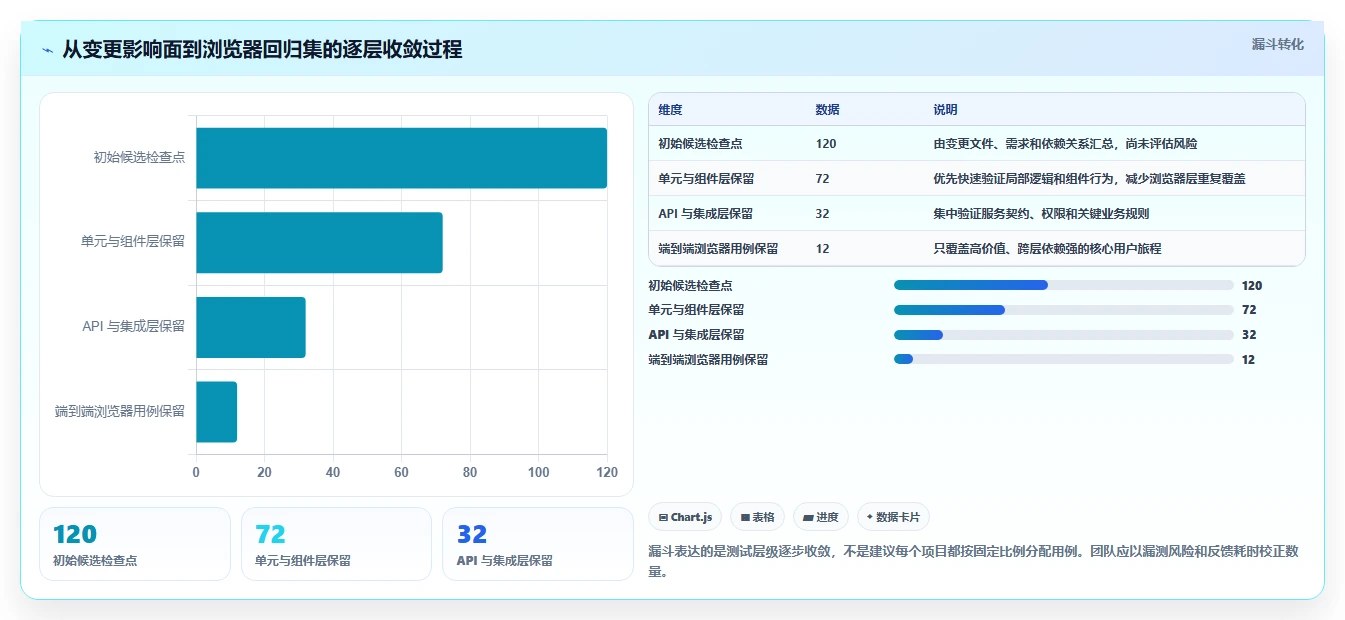1345x620 pixels.
Task: Click the value 120 in the table
Action: pos(826,144)
